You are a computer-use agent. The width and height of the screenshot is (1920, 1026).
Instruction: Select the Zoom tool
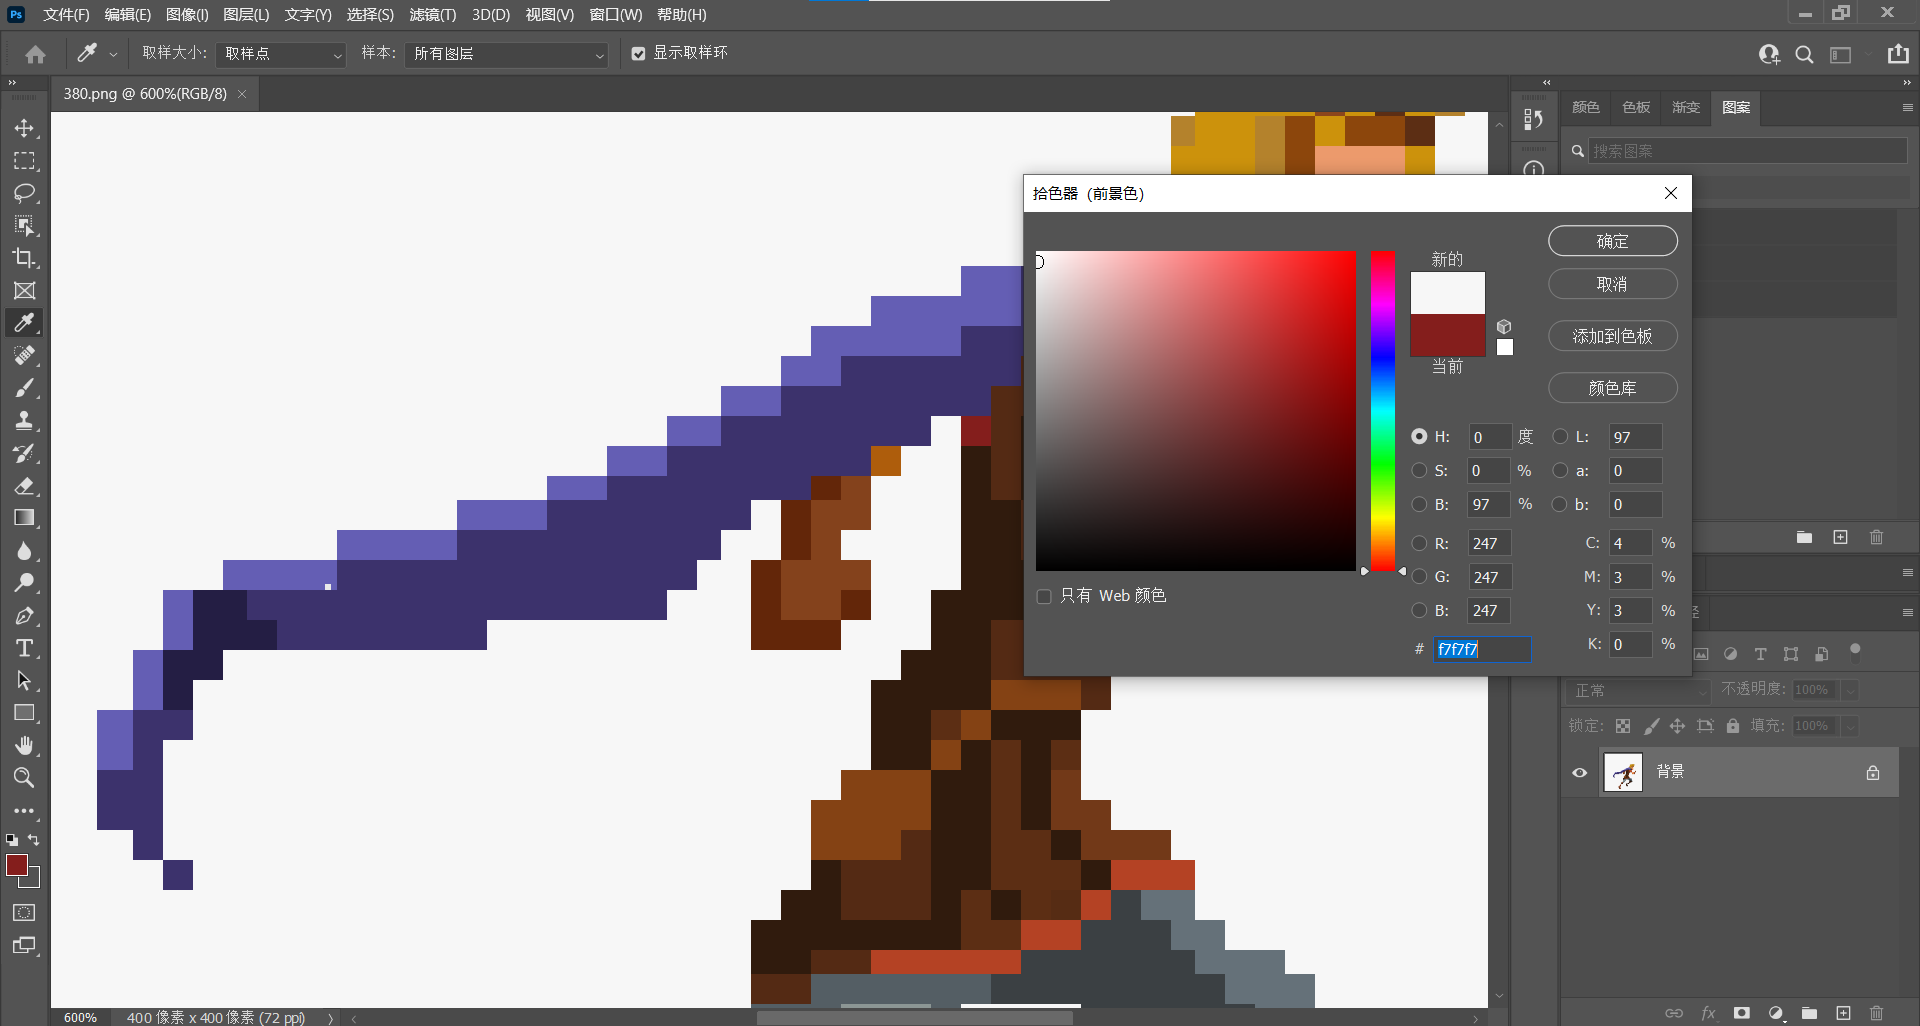24,778
